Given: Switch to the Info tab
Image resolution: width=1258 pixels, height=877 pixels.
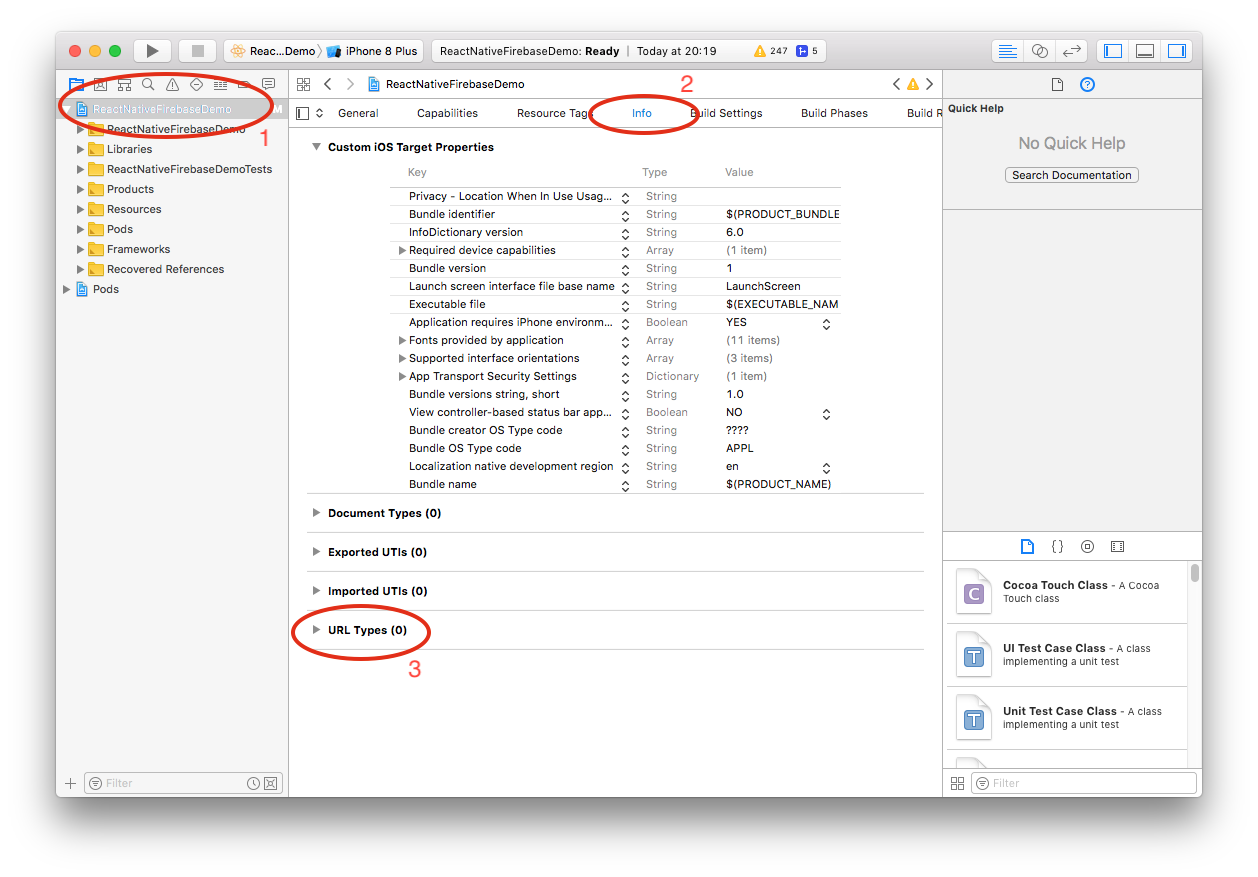Looking at the screenshot, I should (641, 113).
